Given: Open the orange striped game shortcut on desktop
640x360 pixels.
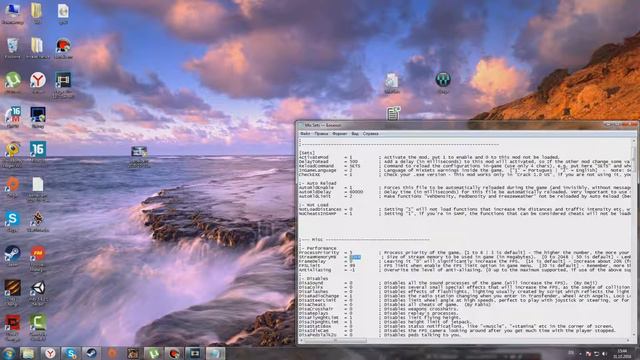Looking at the screenshot, I should click(13, 292).
